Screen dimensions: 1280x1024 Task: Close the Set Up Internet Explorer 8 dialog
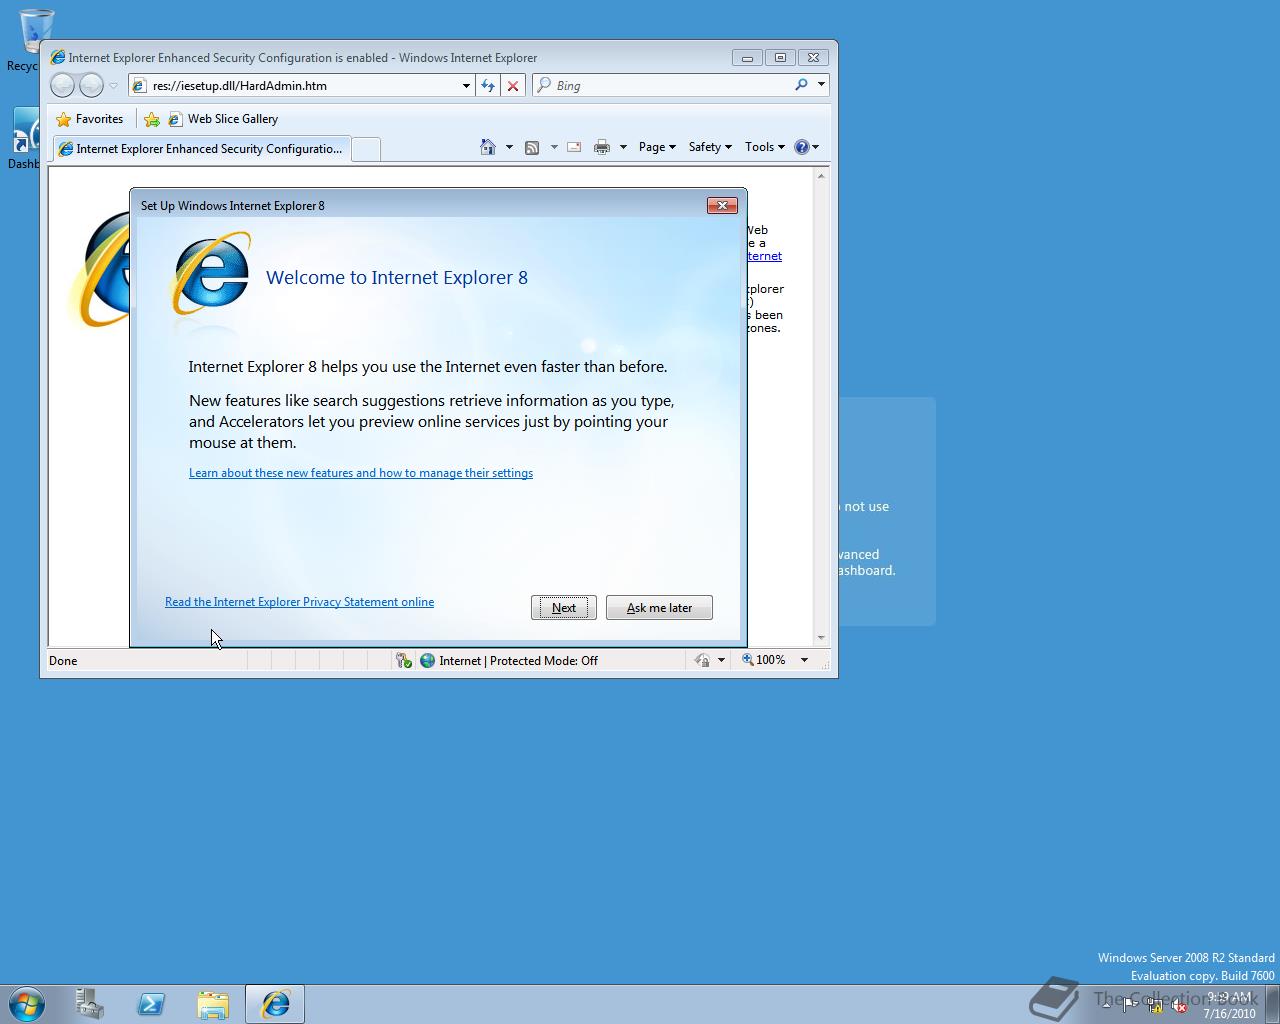pyautogui.click(x=722, y=205)
